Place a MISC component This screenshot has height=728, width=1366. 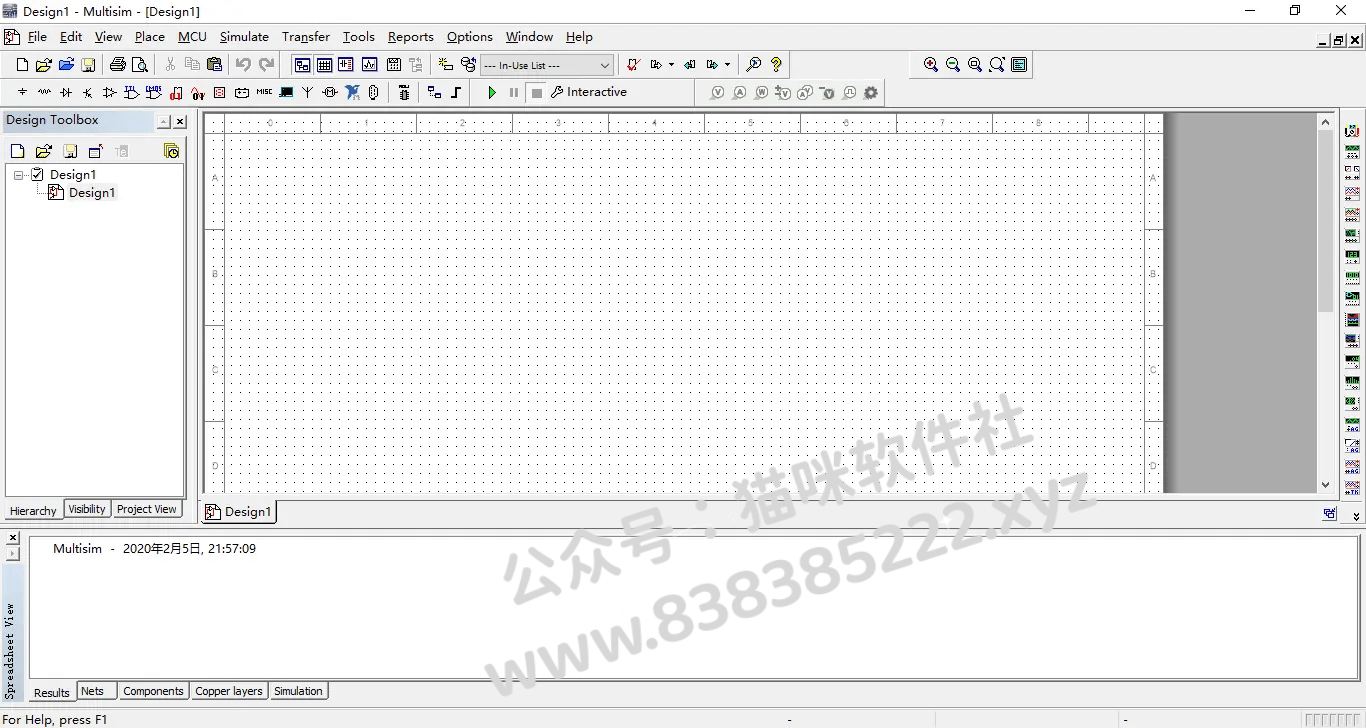pyautogui.click(x=264, y=92)
